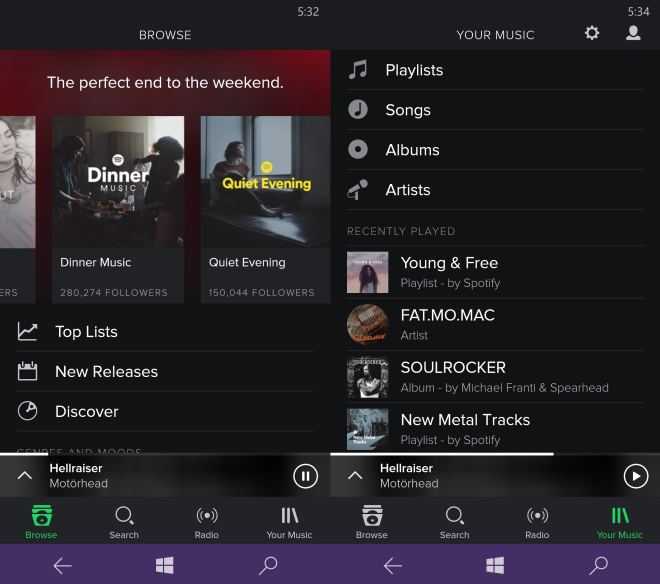Tap "SOULROCKER" album title

tap(453, 367)
